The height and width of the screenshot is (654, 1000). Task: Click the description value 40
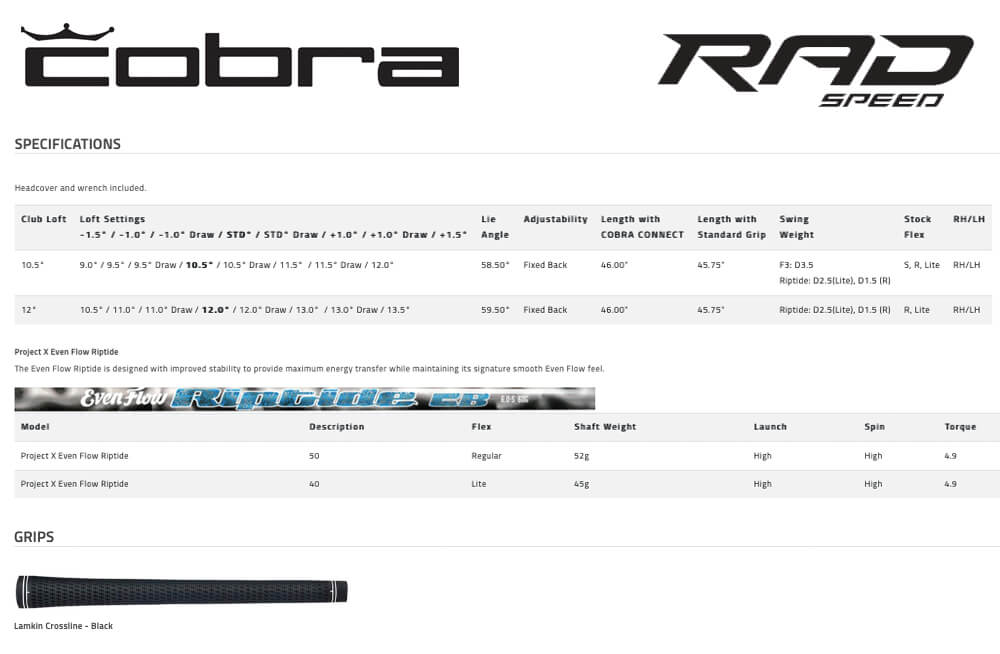314,484
